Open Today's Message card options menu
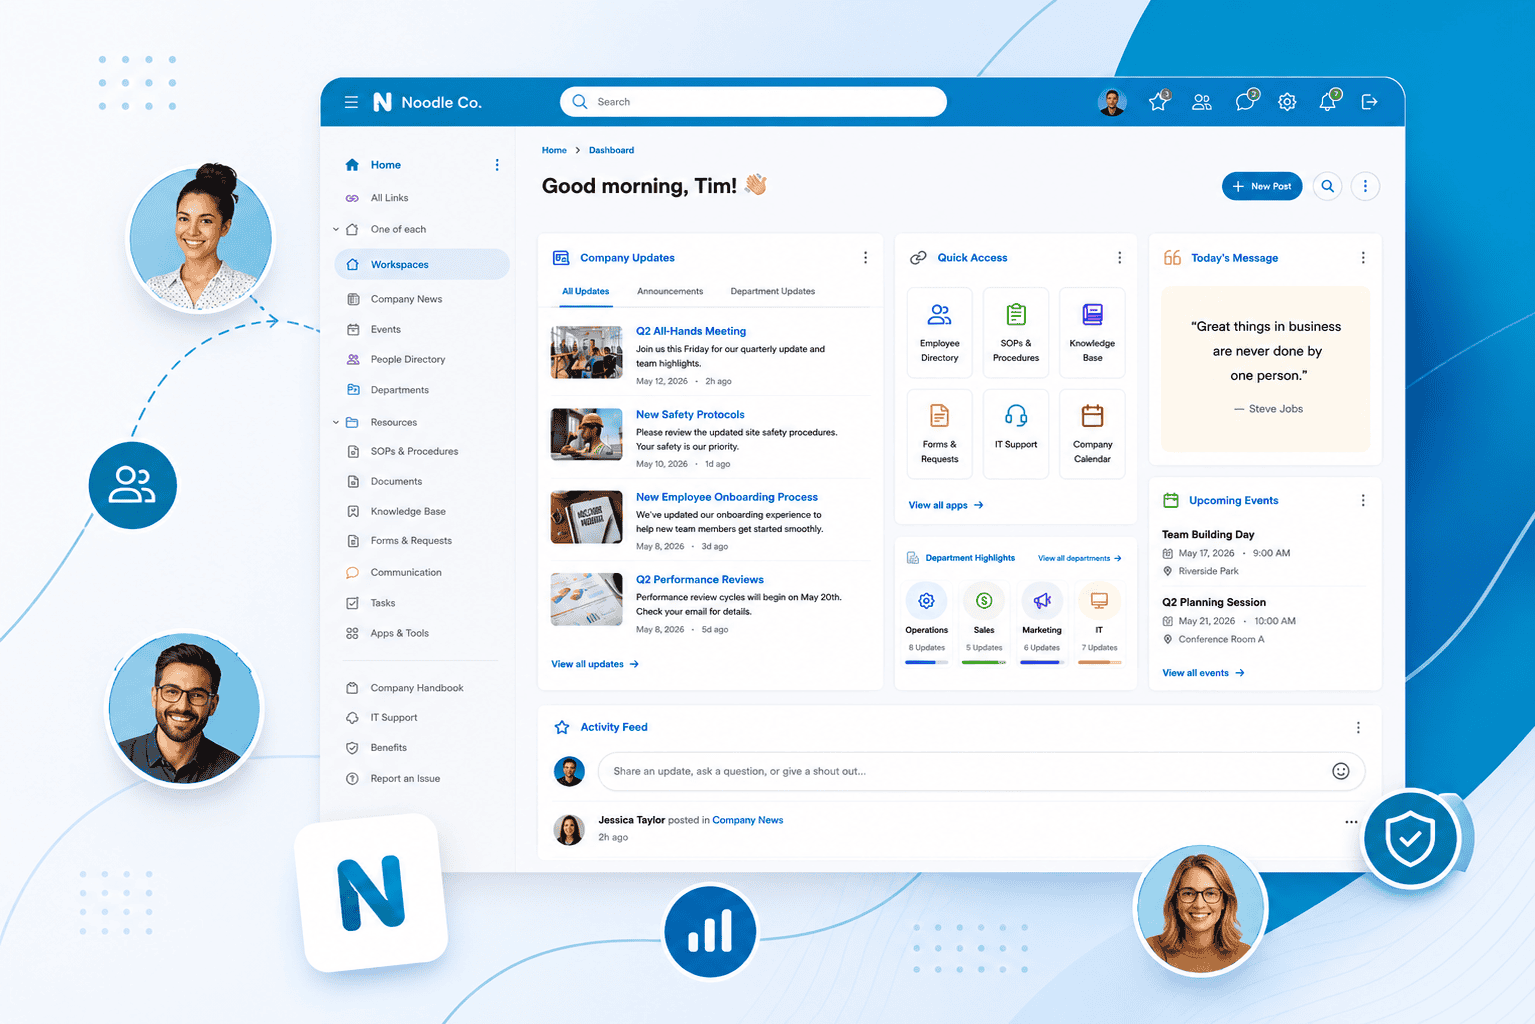Image resolution: width=1535 pixels, height=1024 pixels. pos(1363,258)
